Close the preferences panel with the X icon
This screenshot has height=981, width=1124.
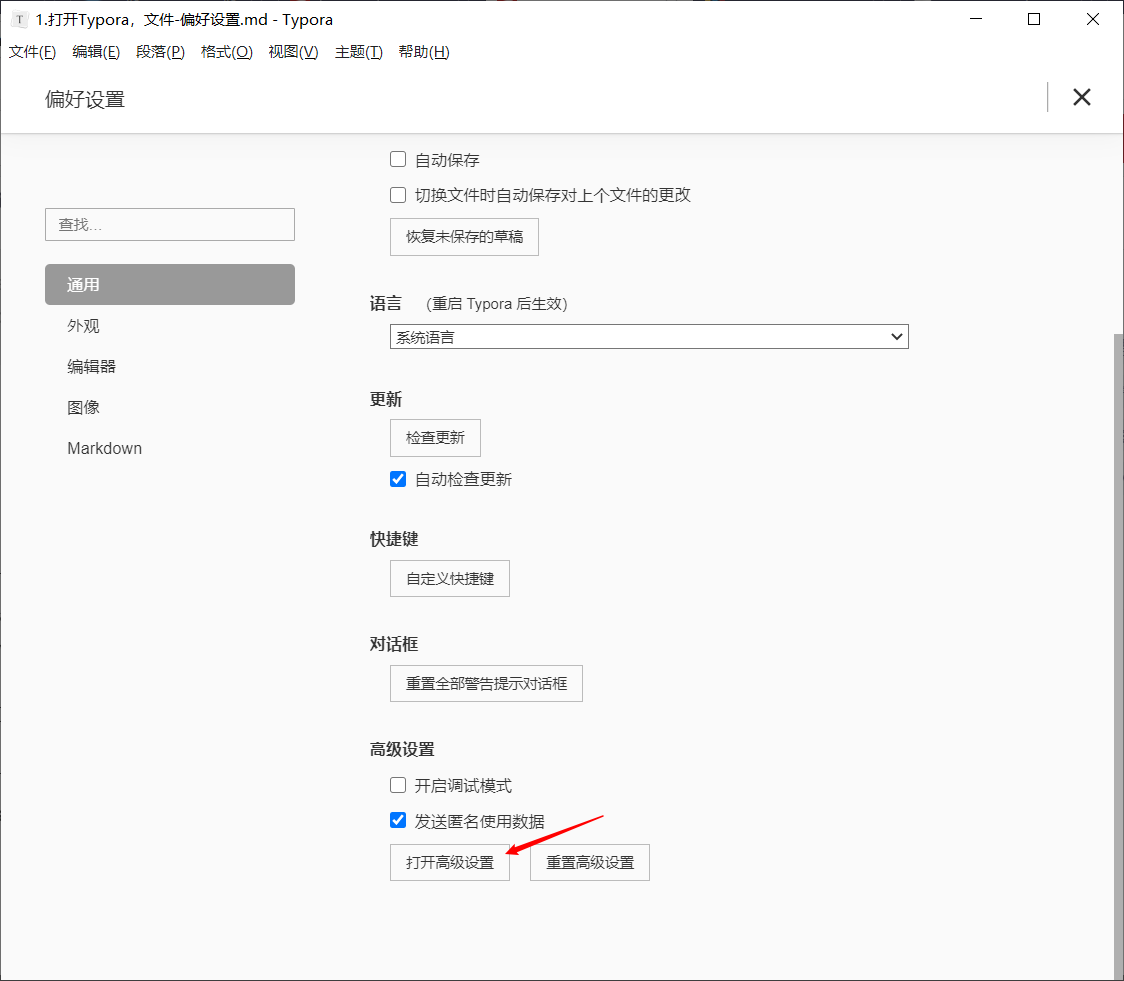[1082, 97]
